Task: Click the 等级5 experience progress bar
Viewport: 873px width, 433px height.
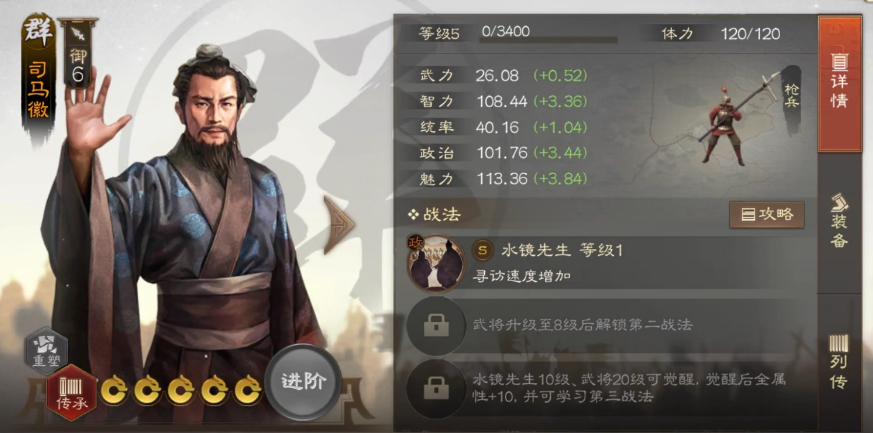Action: coord(548,40)
